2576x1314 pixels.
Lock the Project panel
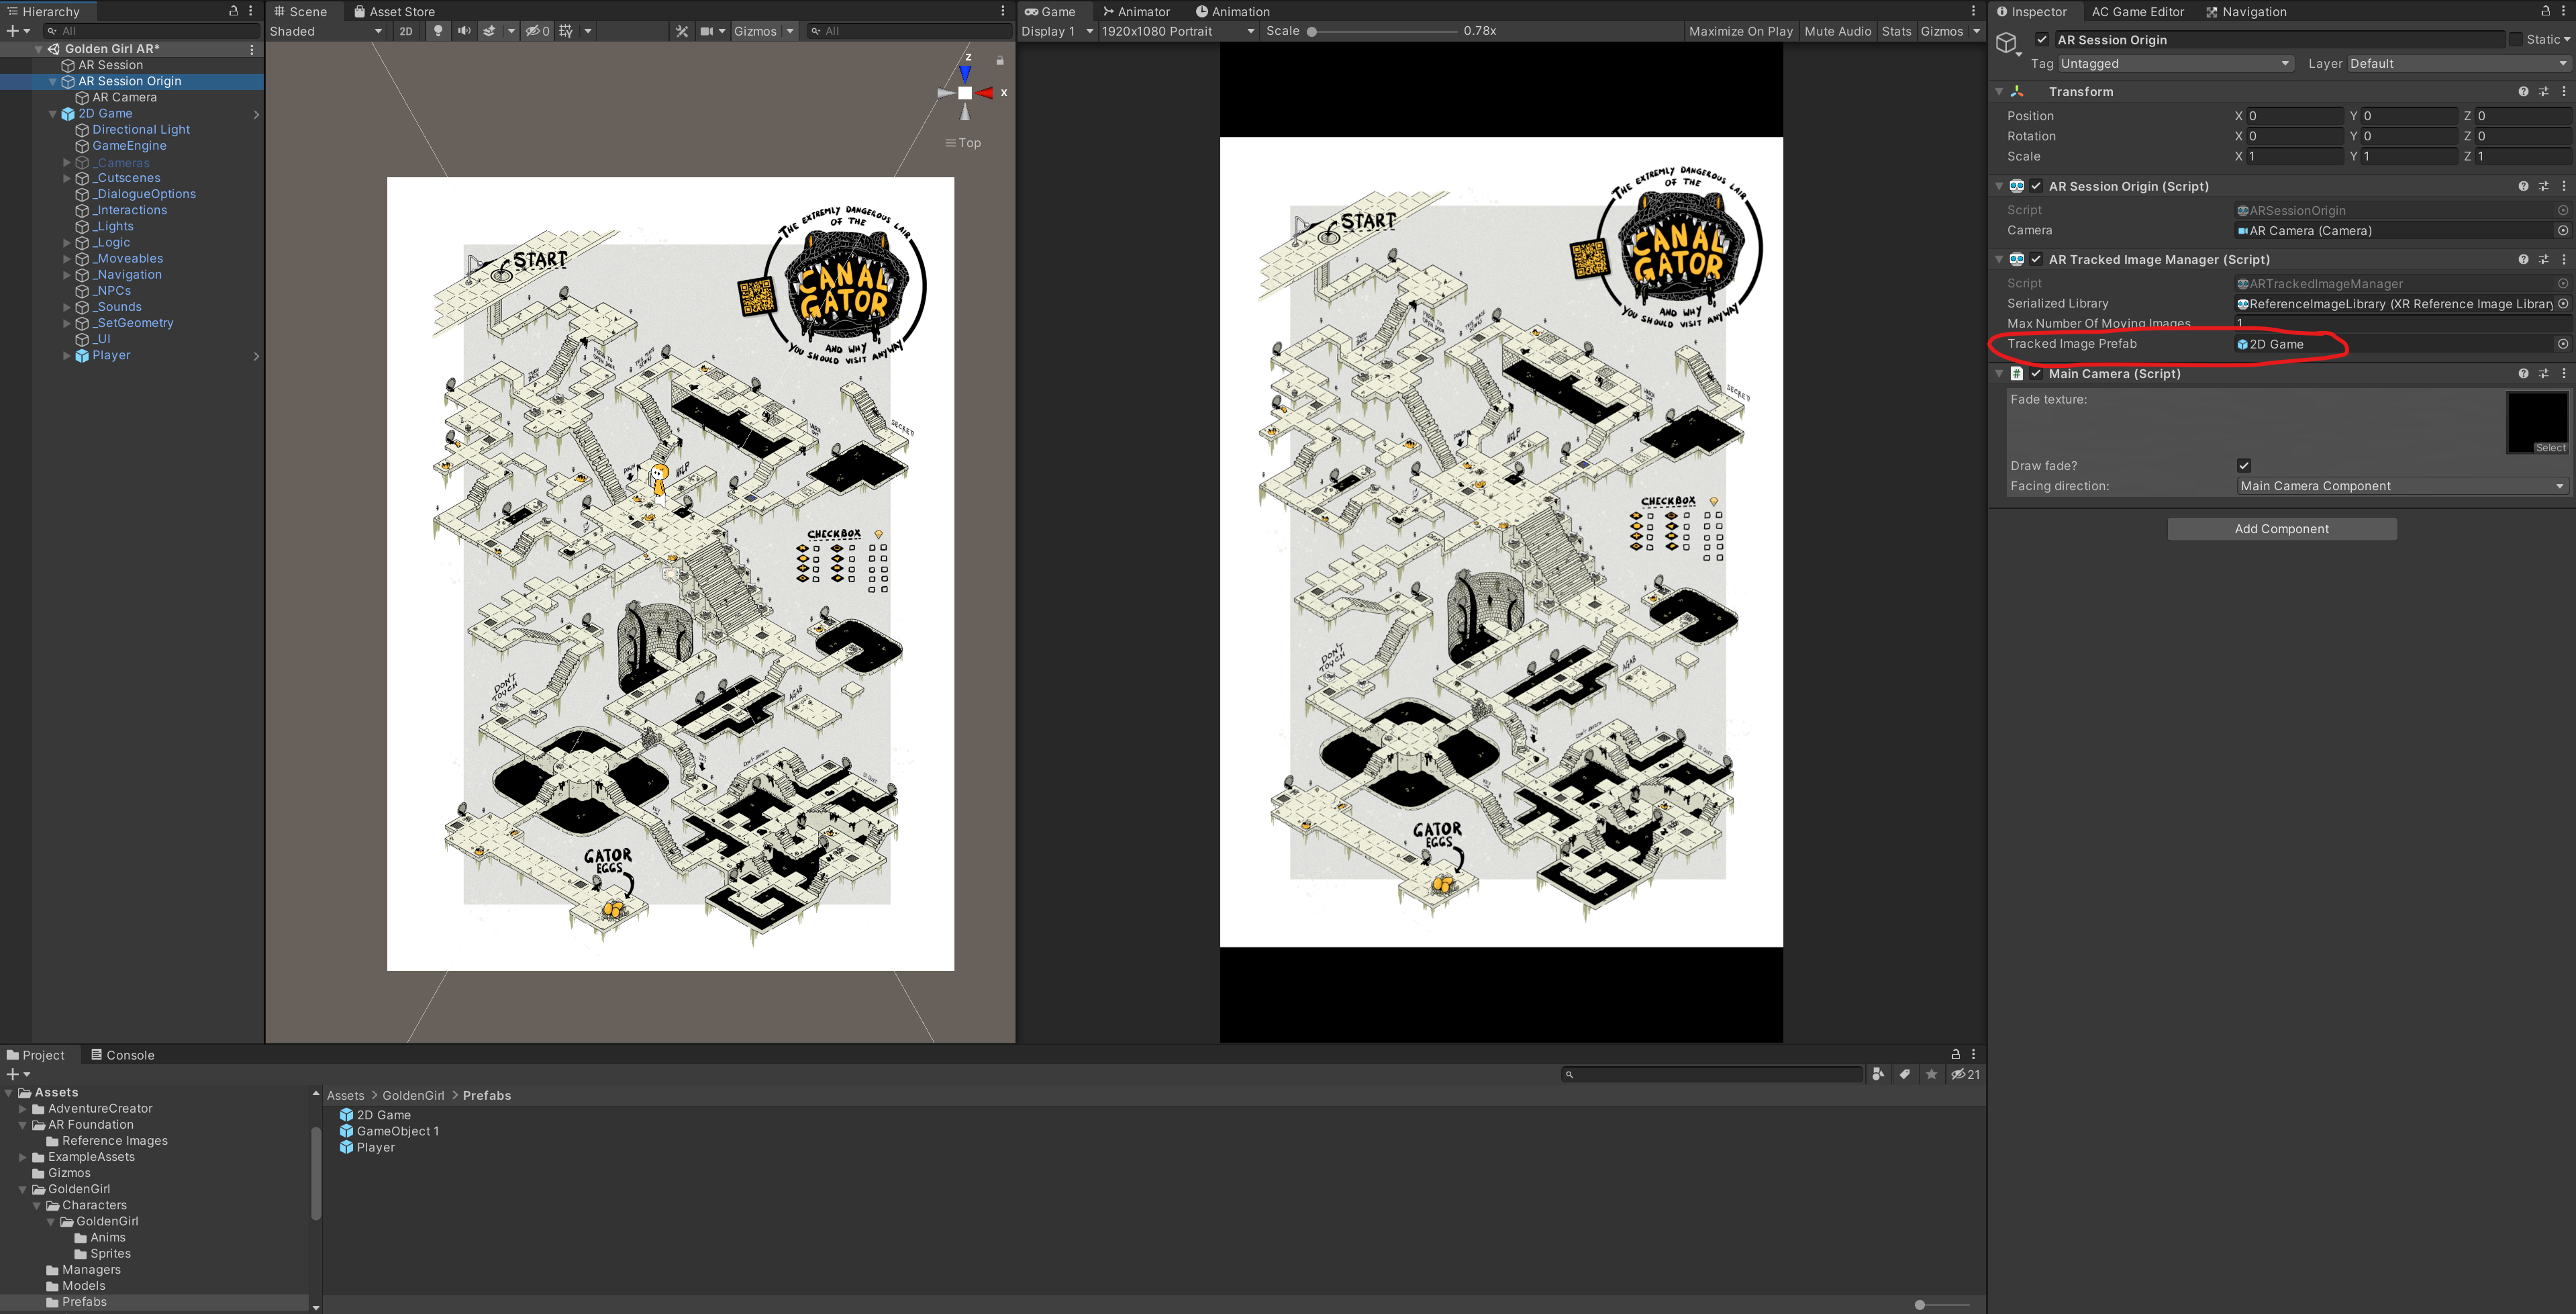point(1955,1054)
